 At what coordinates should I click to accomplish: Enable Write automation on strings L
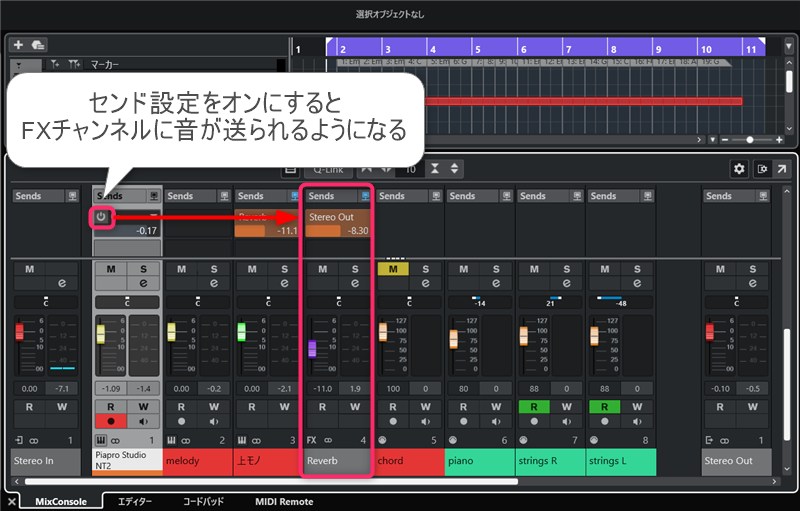click(x=637, y=407)
